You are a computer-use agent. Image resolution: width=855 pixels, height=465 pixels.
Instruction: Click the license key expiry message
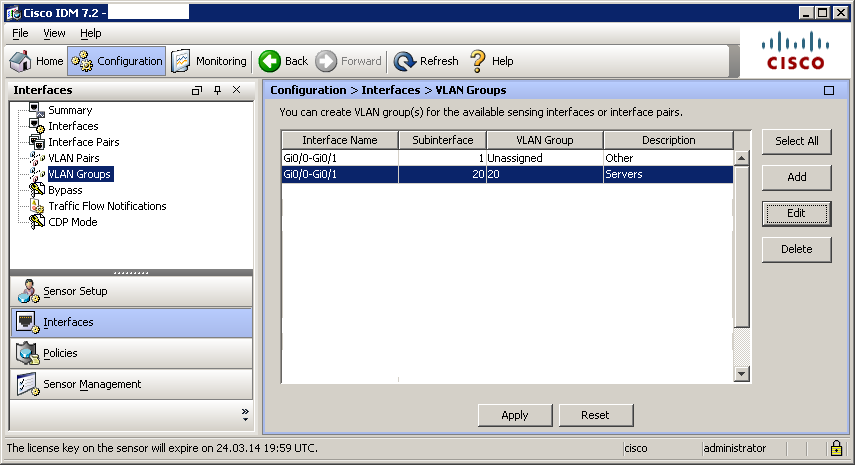point(162,448)
